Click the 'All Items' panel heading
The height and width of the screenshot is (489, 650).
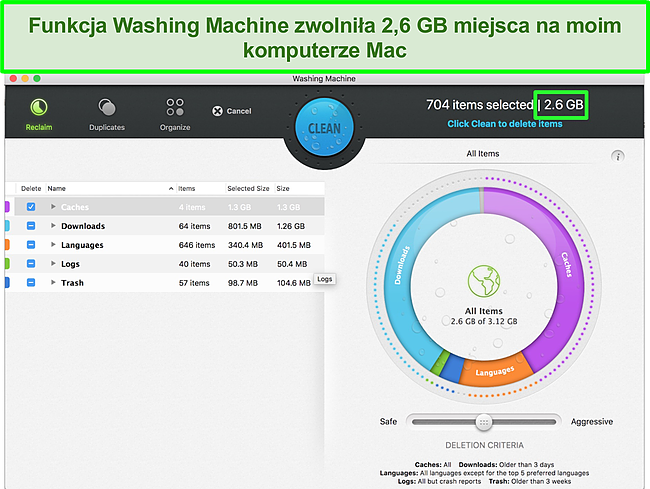pyautogui.click(x=483, y=154)
